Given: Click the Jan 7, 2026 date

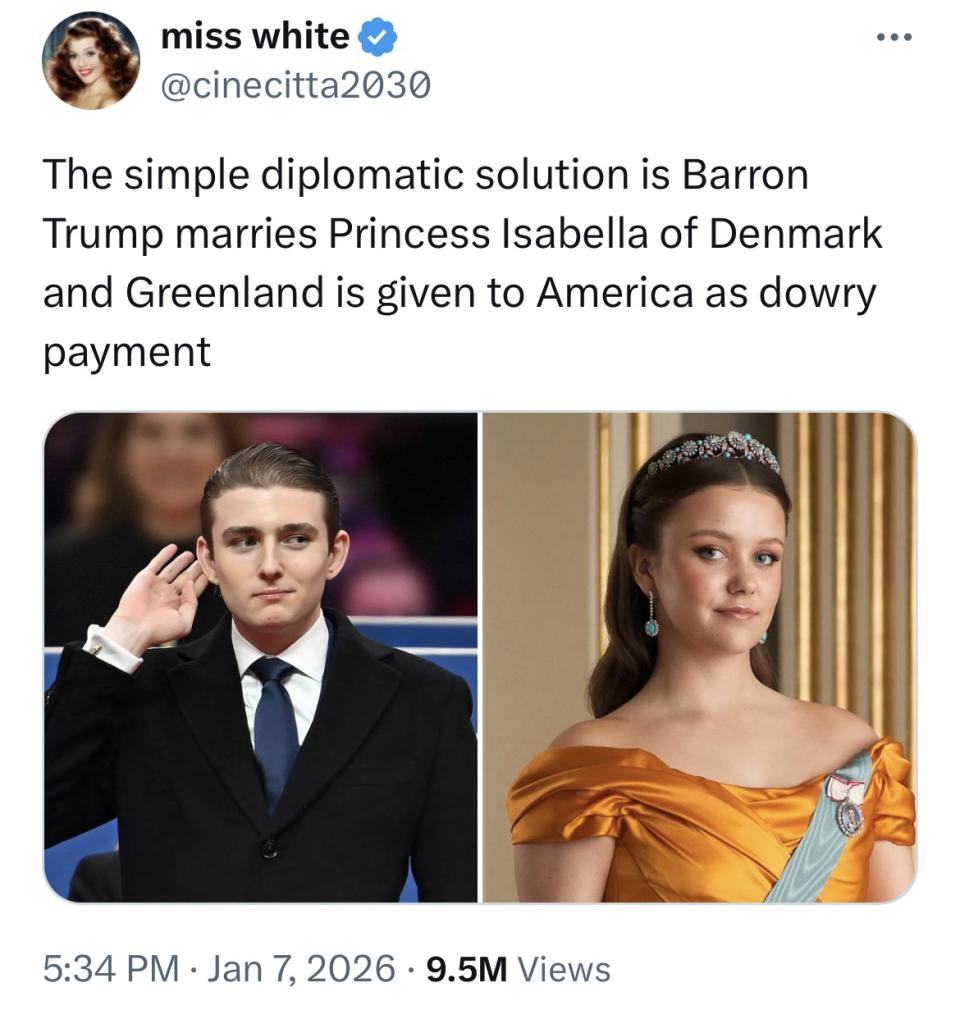Looking at the screenshot, I should (301, 968).
